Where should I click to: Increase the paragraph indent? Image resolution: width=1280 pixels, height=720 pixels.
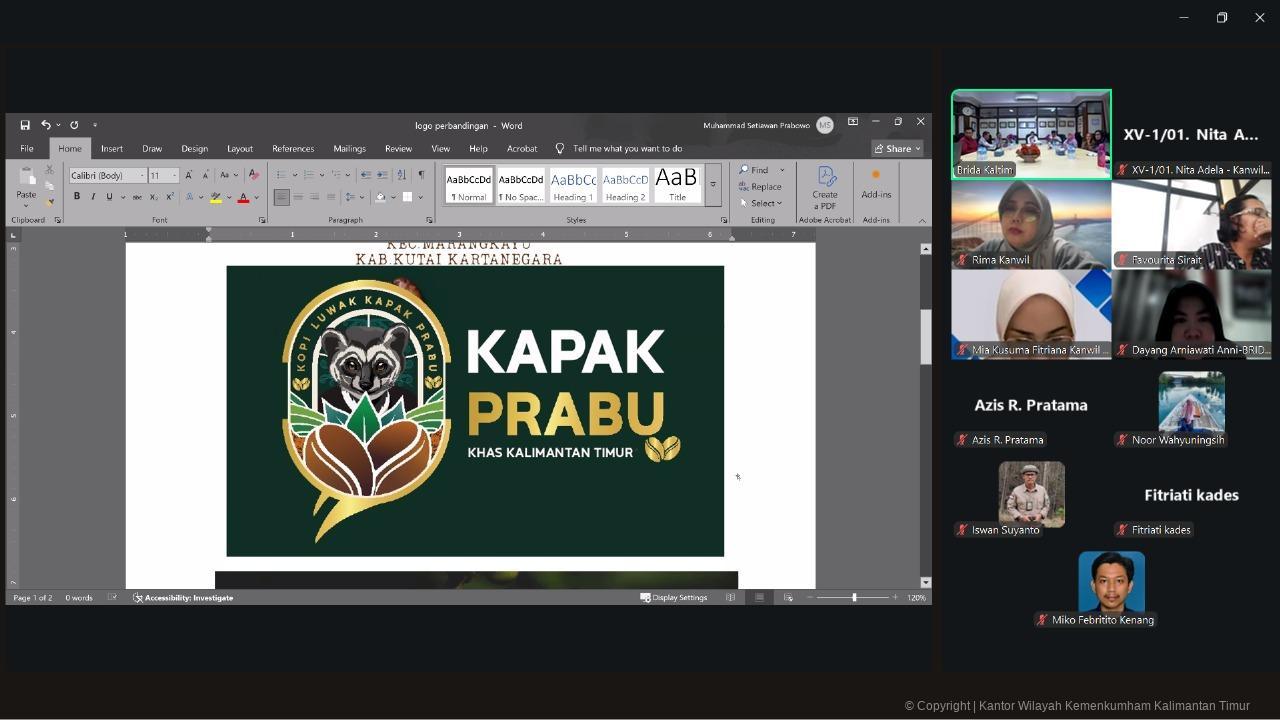coord(382,175)
